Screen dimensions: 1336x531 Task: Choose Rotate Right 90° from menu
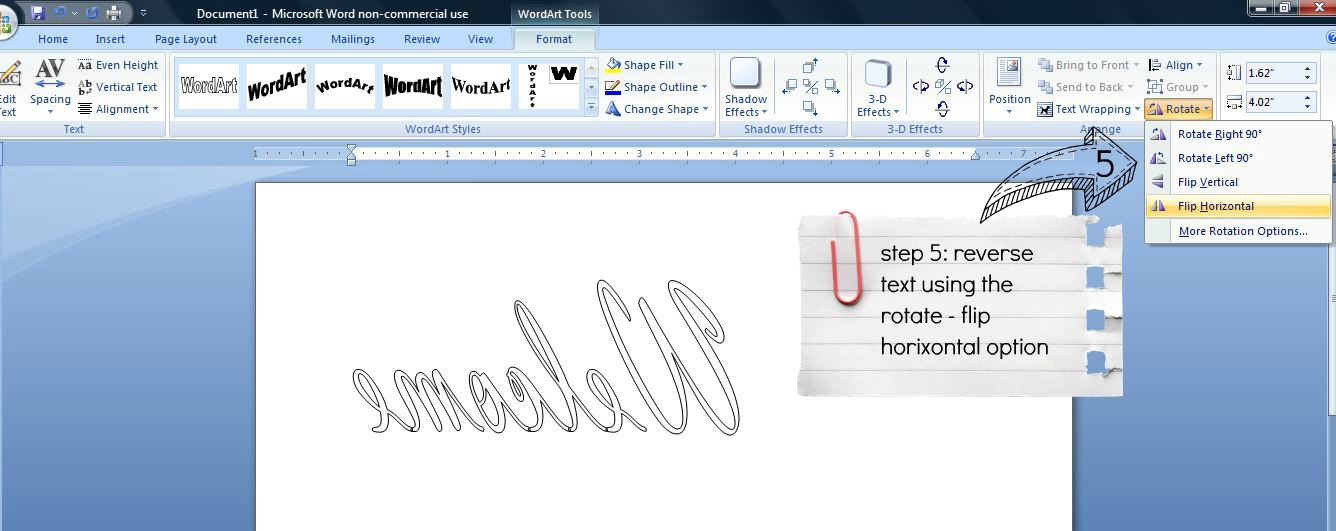(x=1219, y=134)
